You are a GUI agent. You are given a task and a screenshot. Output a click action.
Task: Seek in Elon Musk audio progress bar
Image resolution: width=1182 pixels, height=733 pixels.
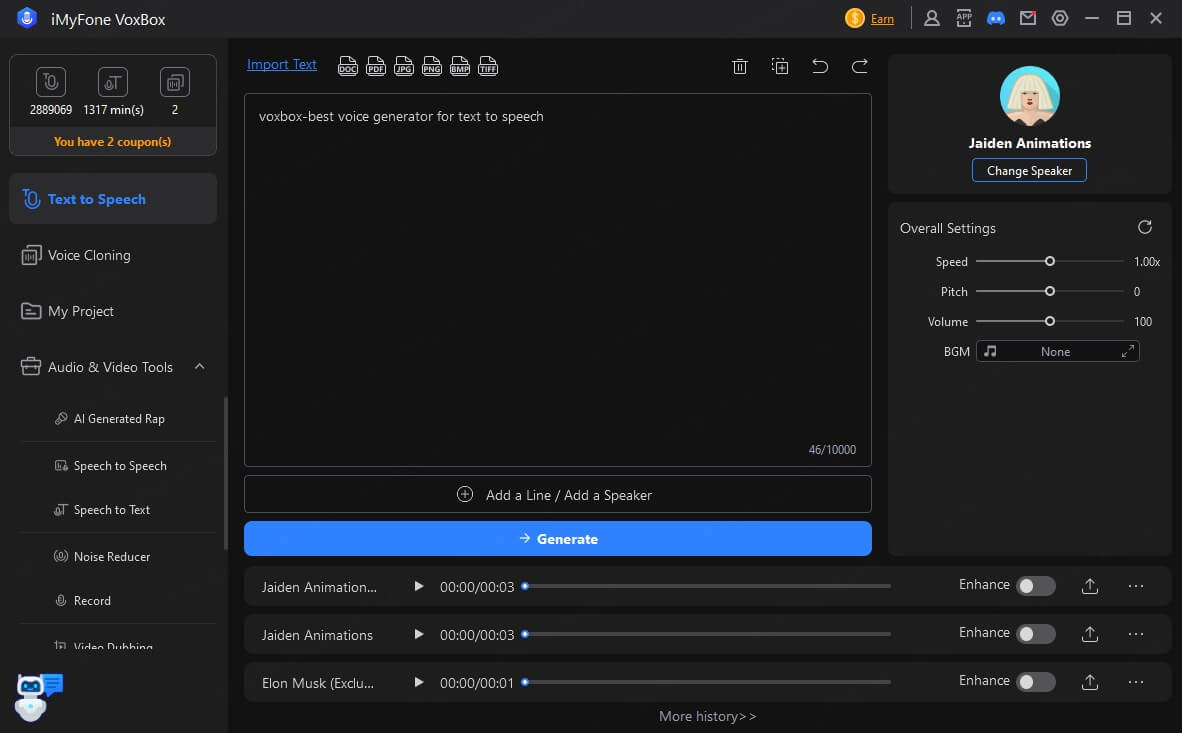pos(707,682)
